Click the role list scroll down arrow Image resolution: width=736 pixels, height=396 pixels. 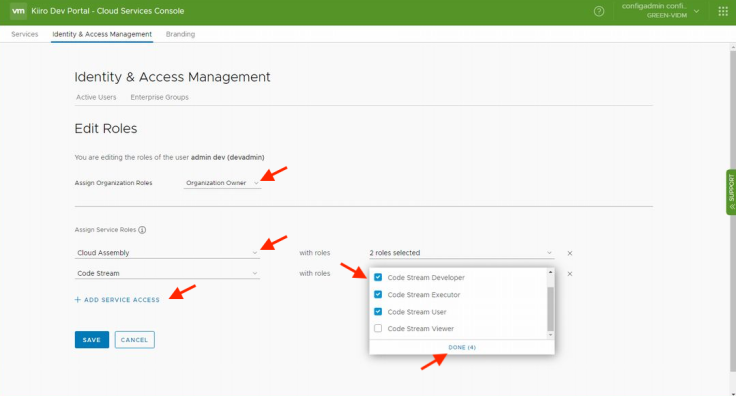pos(551,335)
